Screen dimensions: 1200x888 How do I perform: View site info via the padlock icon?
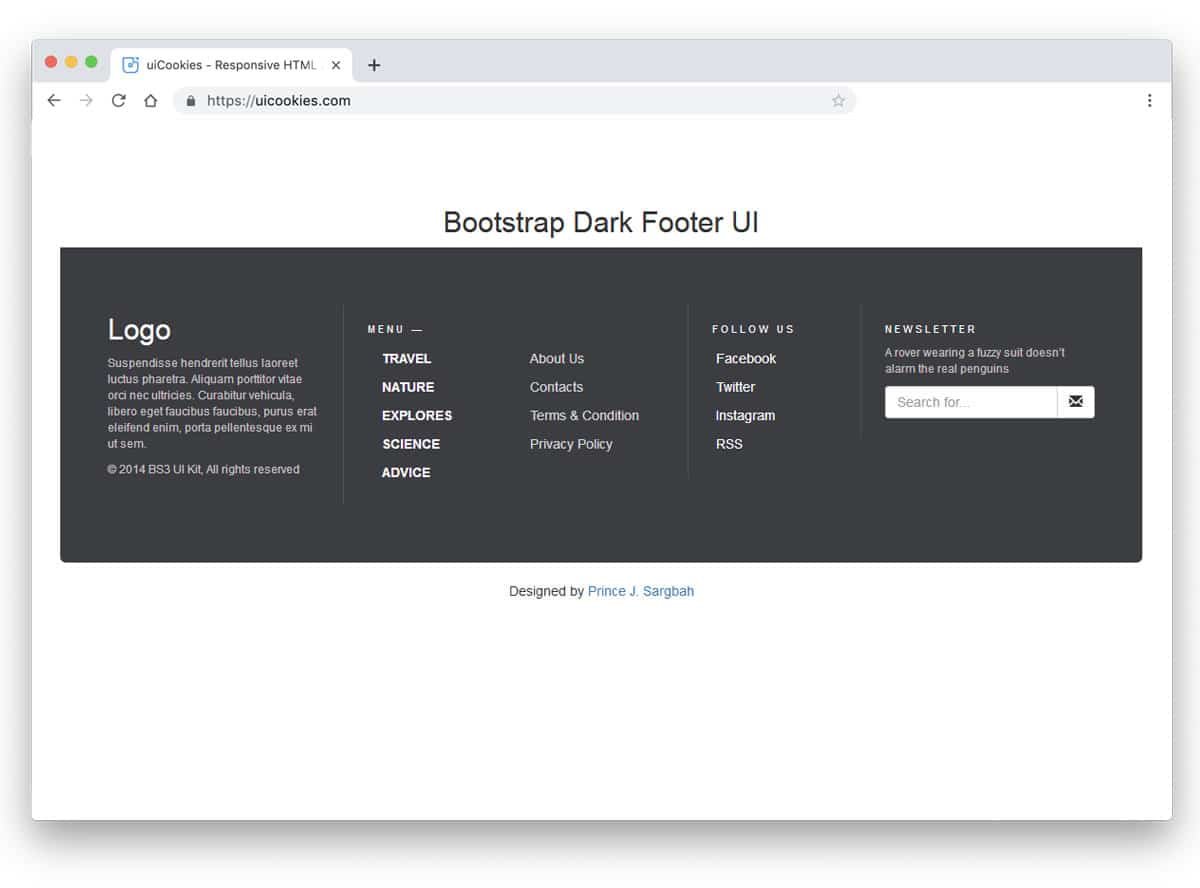pyautogui.click(x=191, y=100)
